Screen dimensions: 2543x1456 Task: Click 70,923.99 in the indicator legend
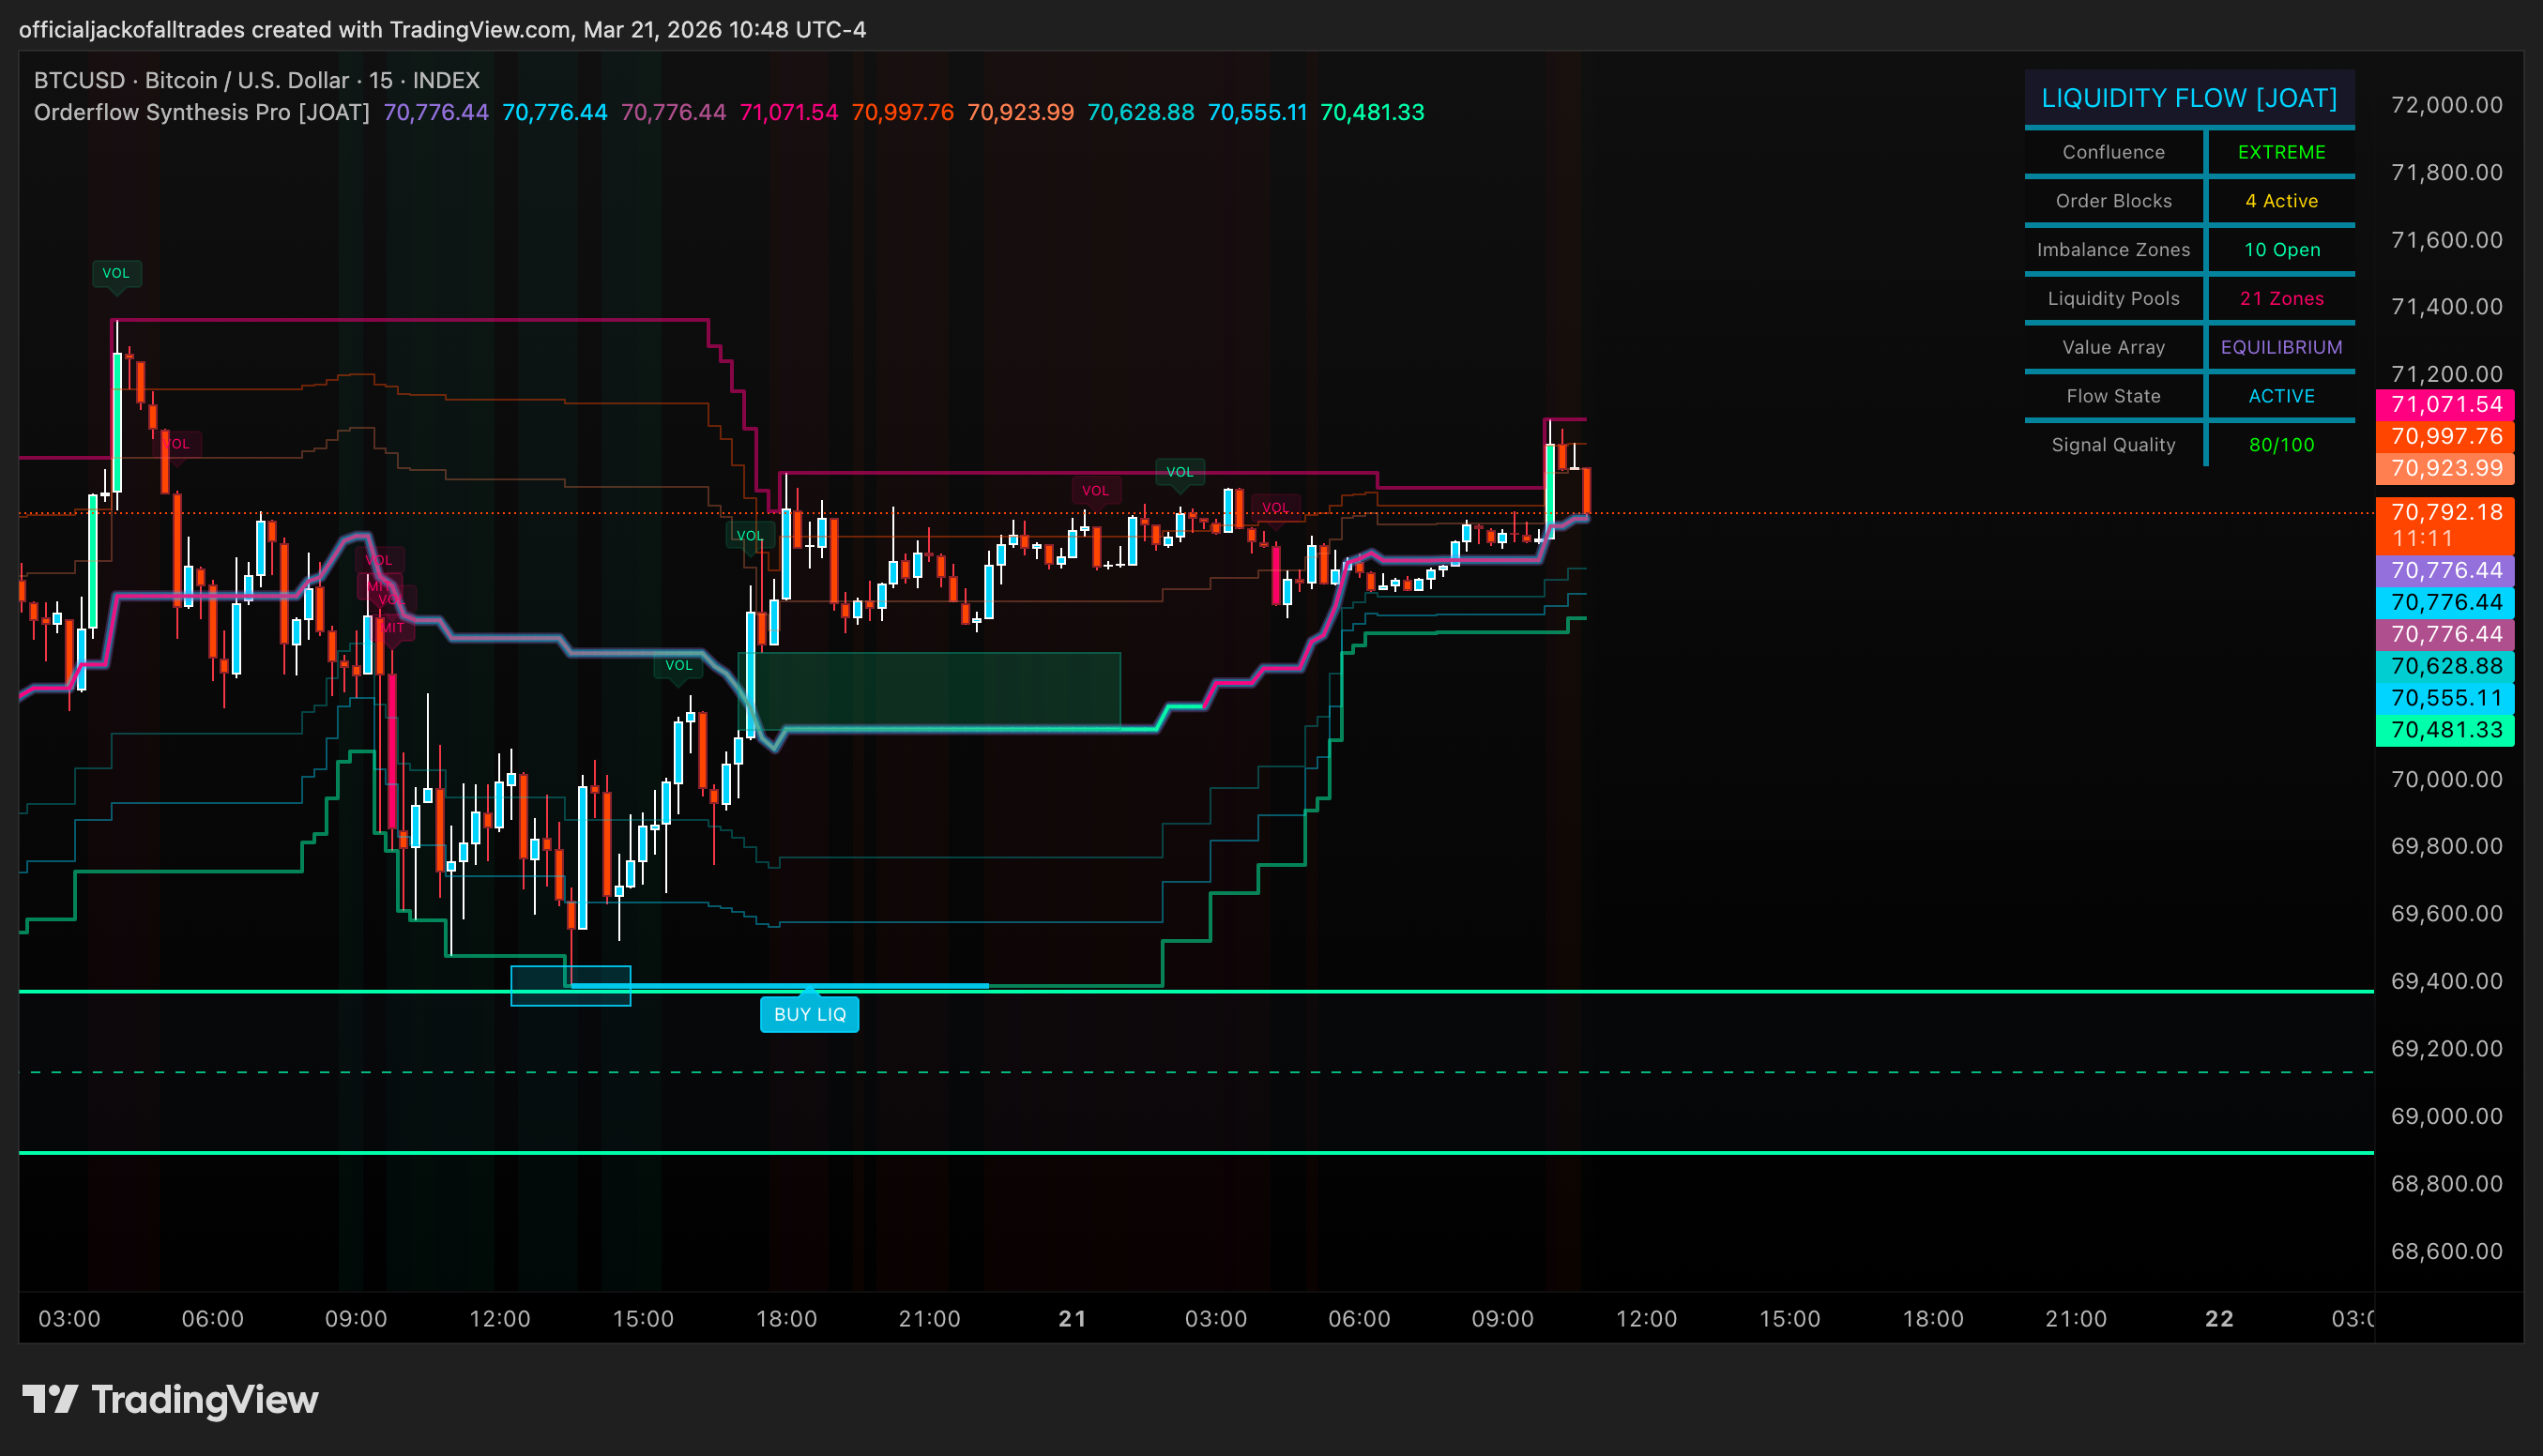point(1020,112)
